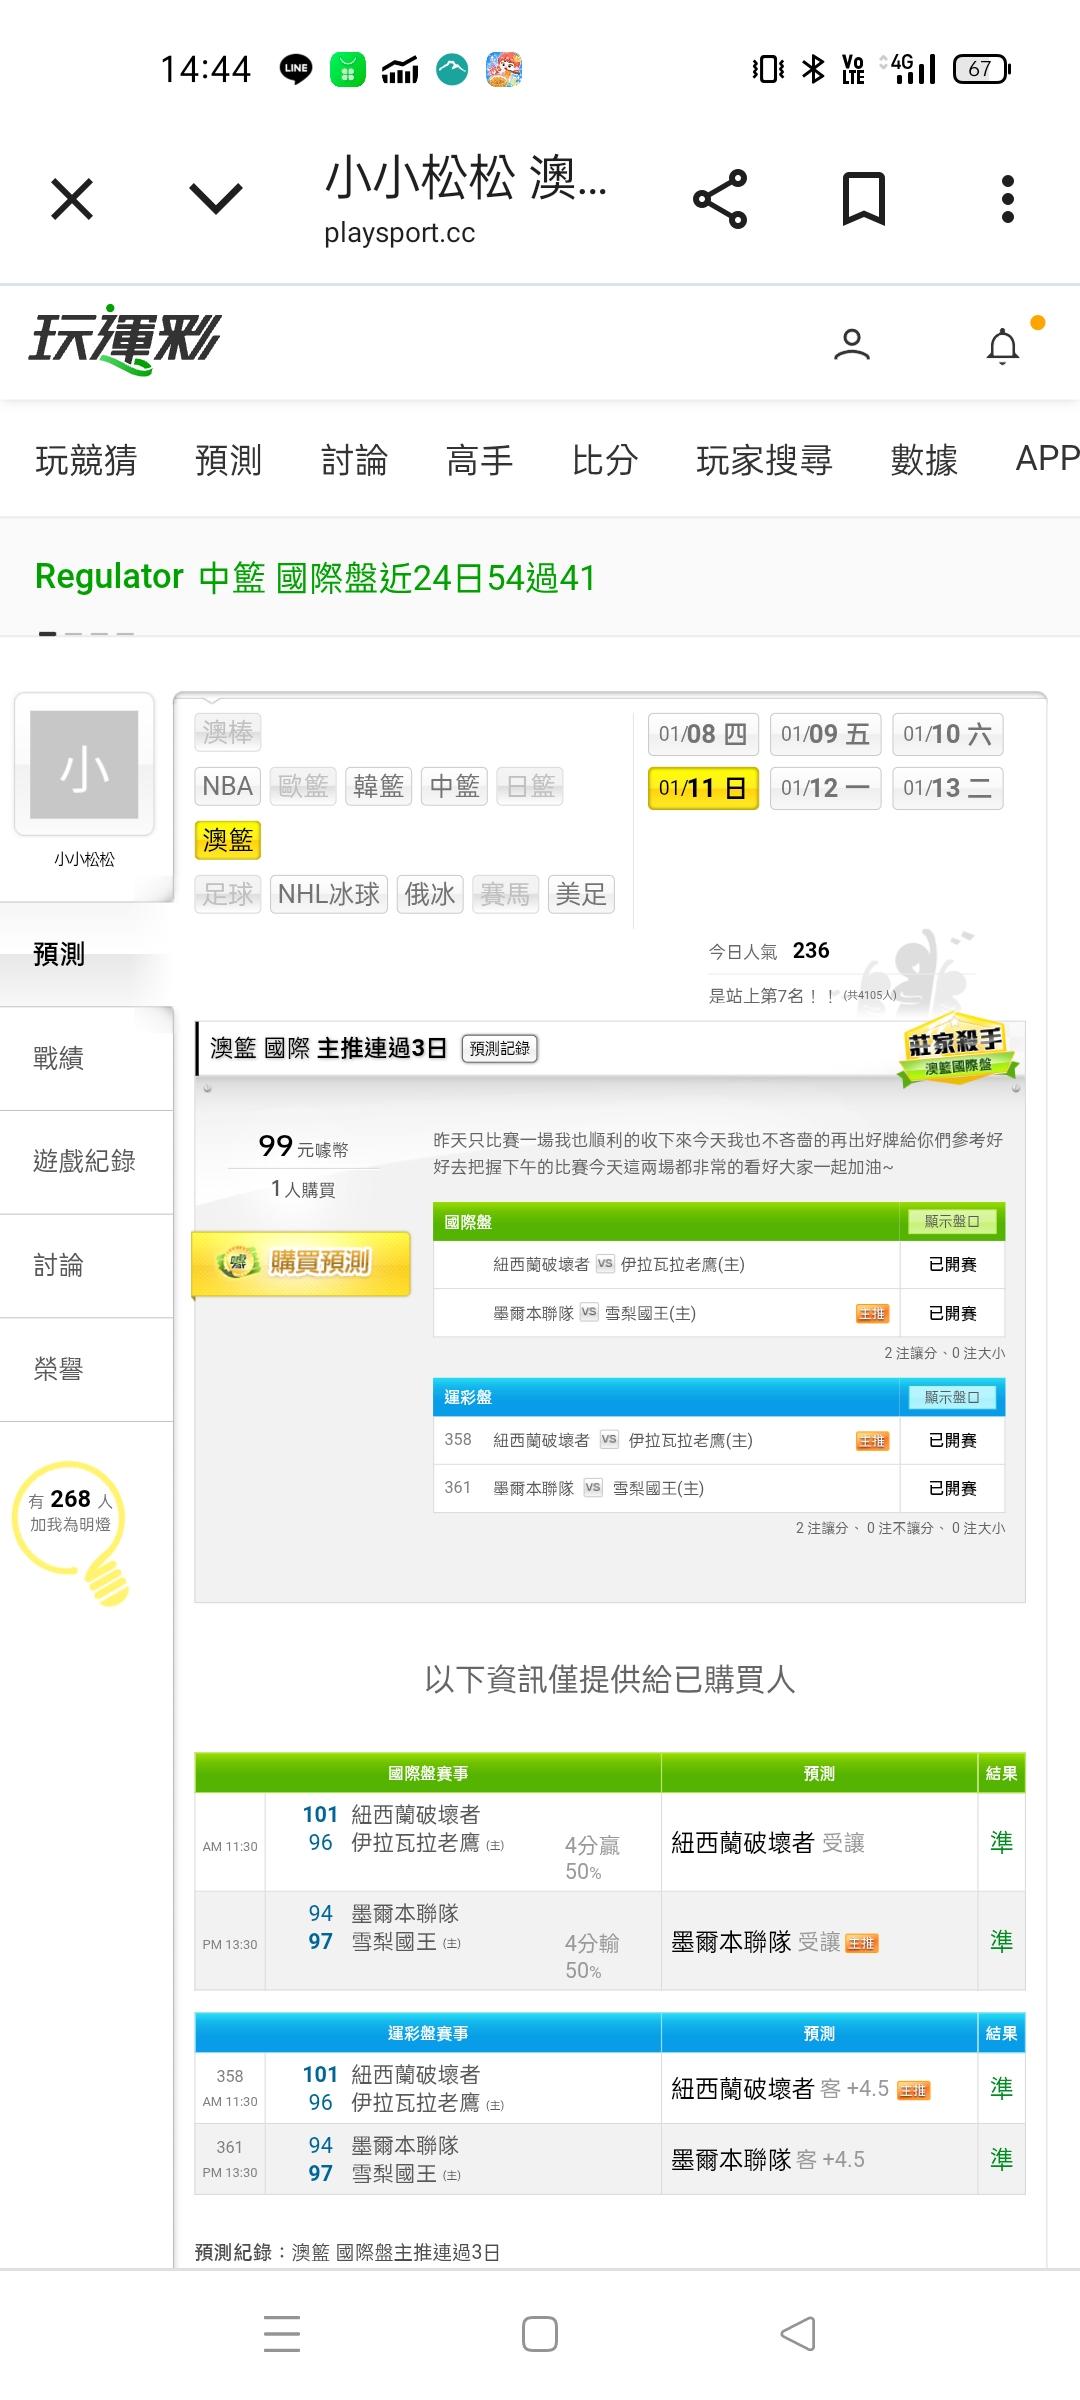Screen dimensions: 1080x2400
Task: Tap 紐西蘭破壞者 受讓 prediction cell
Action: pyautogui.click(x=819, y=1842)
